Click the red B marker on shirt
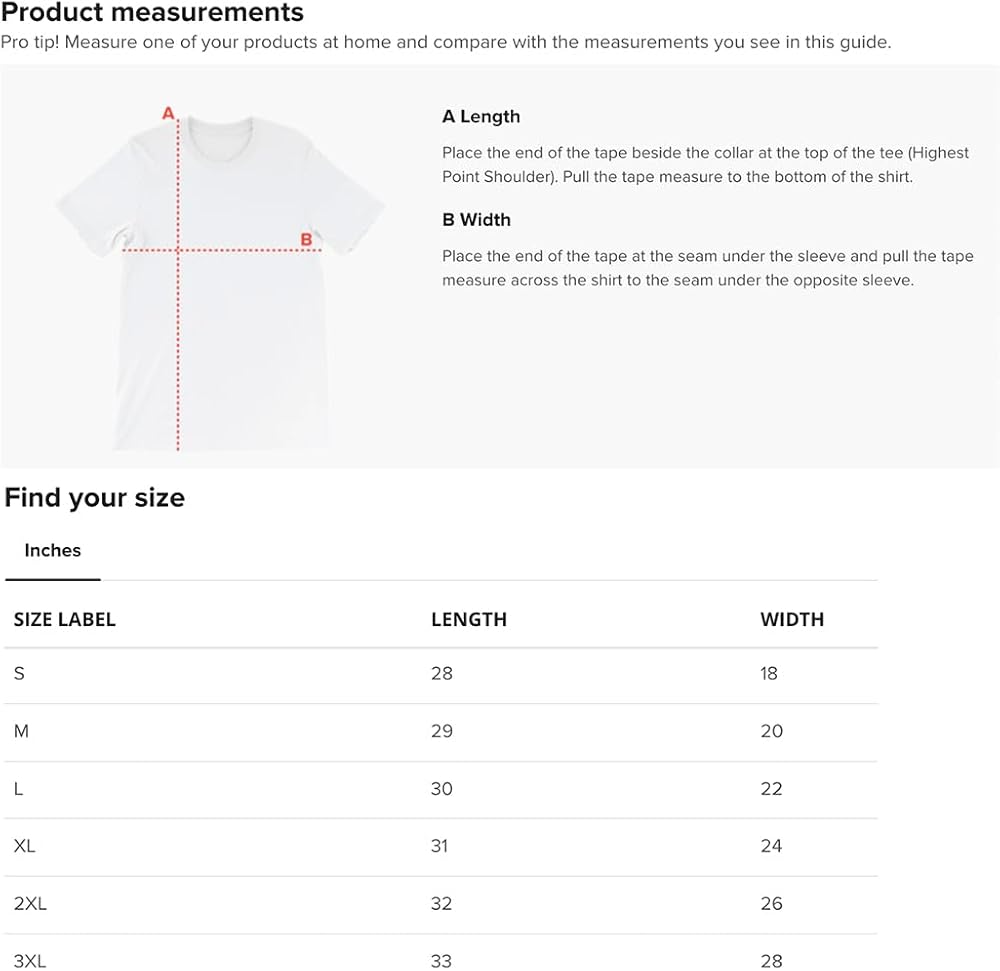 click(306, 240)
